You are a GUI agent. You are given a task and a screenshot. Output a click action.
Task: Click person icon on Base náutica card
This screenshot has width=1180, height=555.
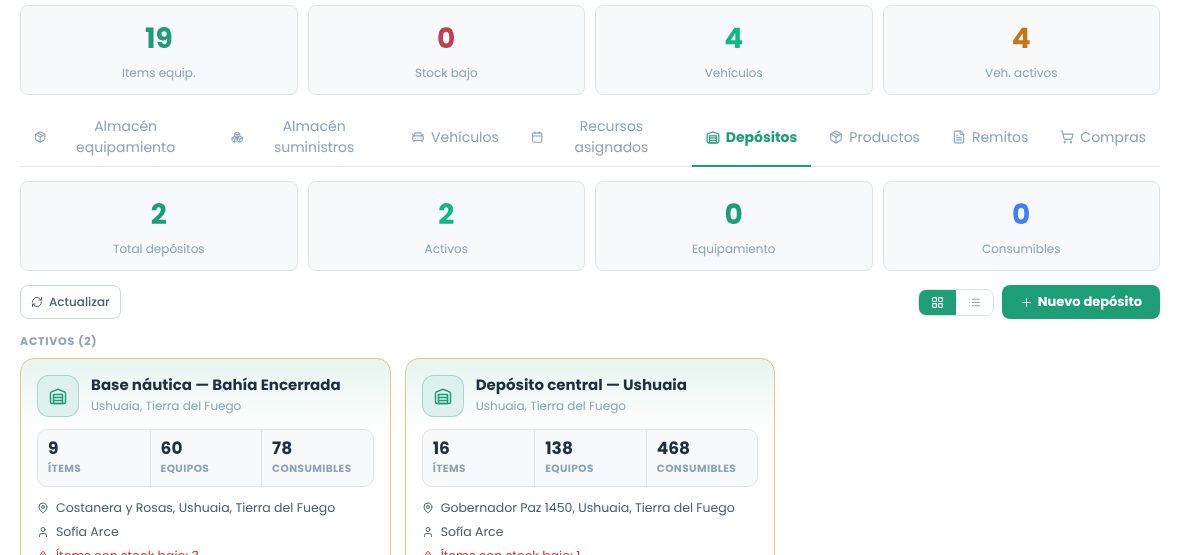(x=43, y=532)
